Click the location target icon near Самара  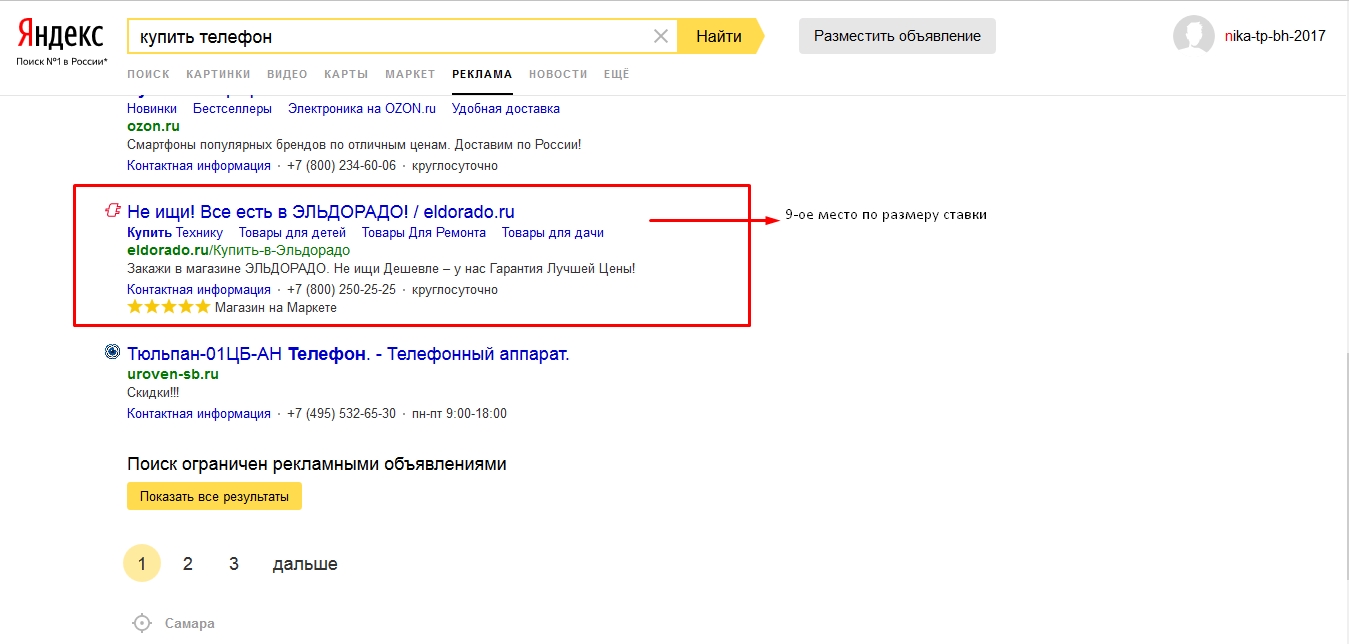click(143, 623)
